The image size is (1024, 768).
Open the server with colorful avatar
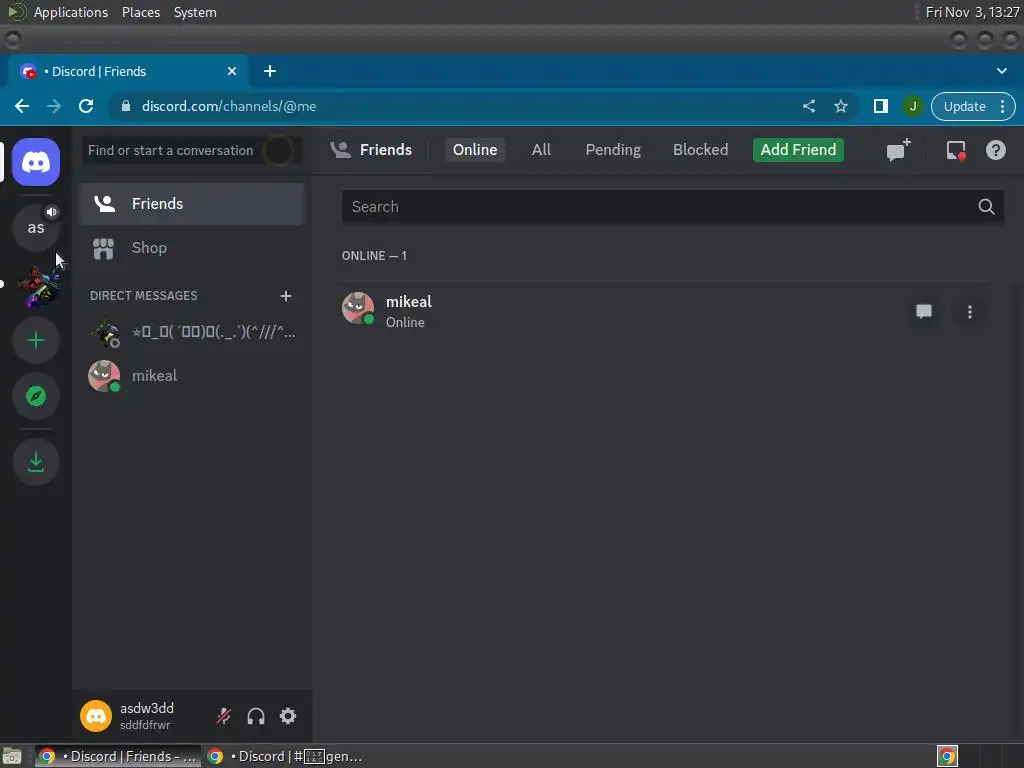point(37,285)
